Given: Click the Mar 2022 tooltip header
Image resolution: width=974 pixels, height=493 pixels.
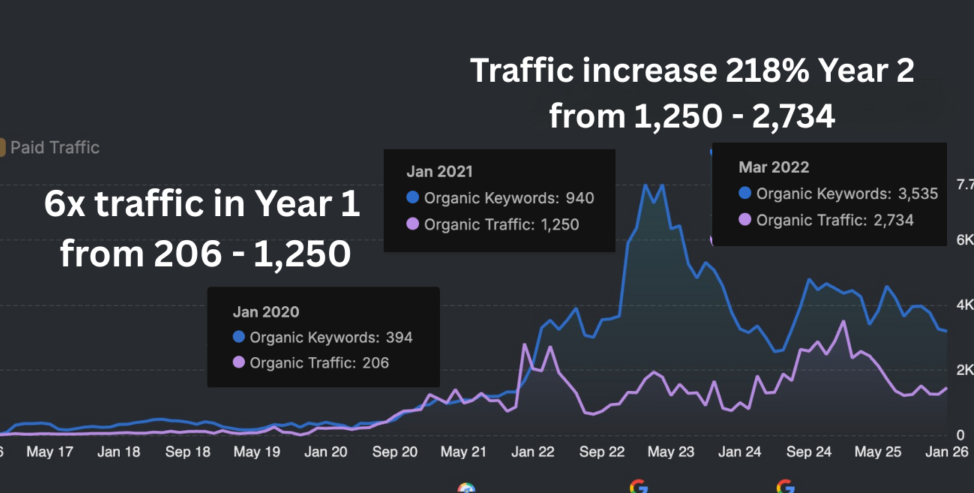Looking at the screenshot, I should pyautogui.click(x=773, y=167).
